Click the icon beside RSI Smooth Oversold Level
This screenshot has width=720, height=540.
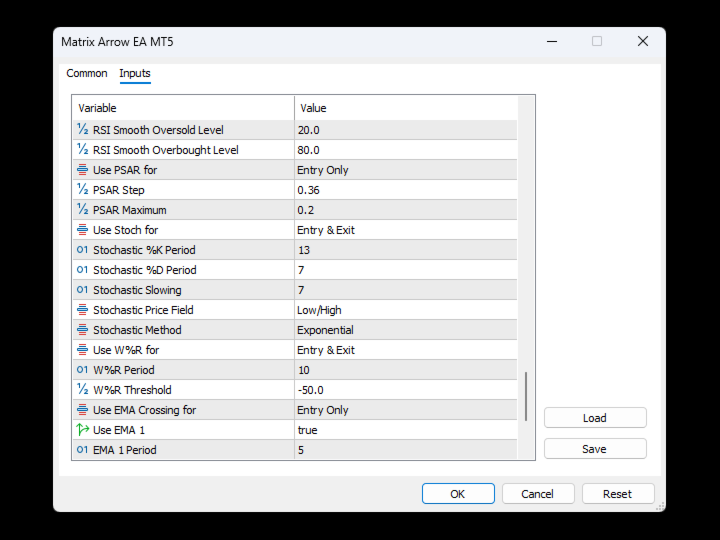pos(82,129)
